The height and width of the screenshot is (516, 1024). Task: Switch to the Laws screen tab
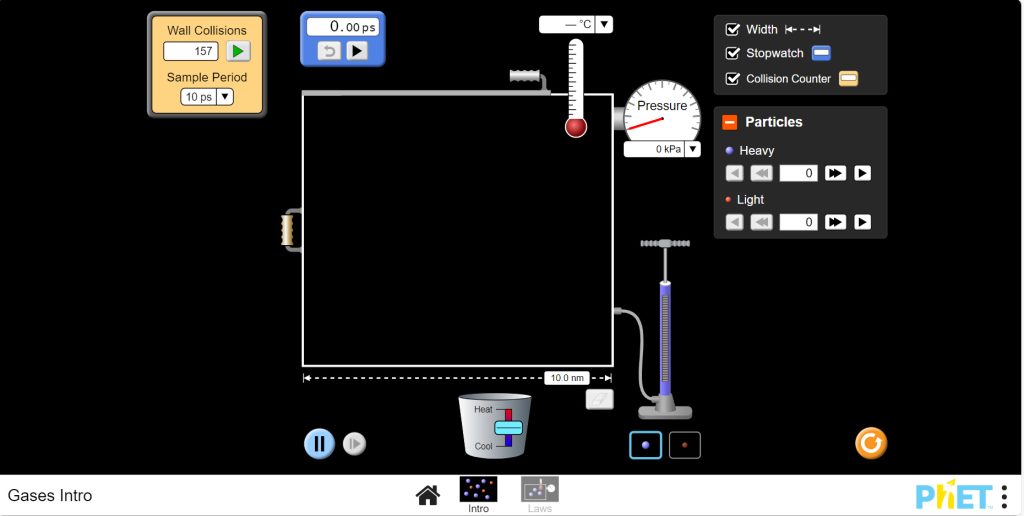[x=539, y=493]
